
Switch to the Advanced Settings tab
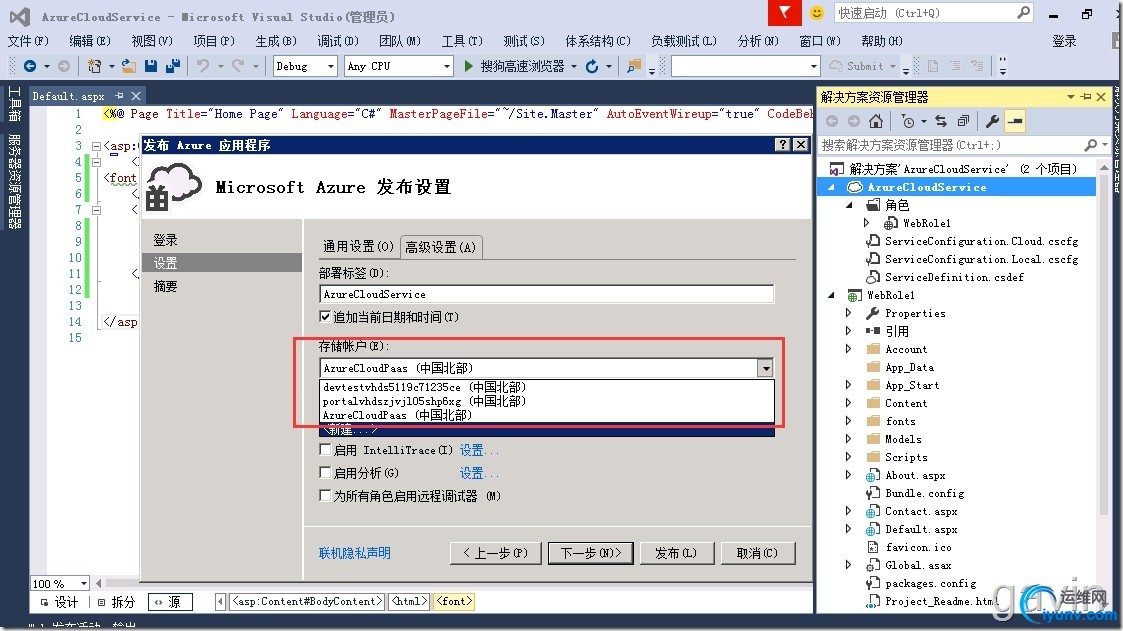point(440,247)
